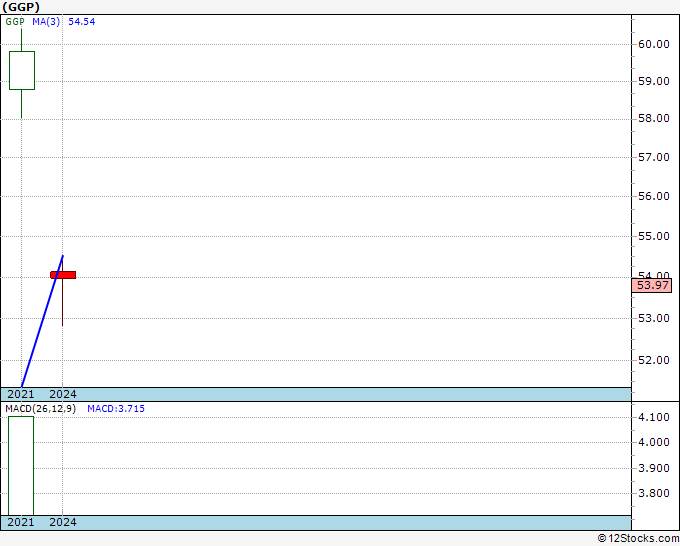Viewport: 680px width, 546px height.
Task: Click the blue MA(3) trend line
Action: (42, 321)
